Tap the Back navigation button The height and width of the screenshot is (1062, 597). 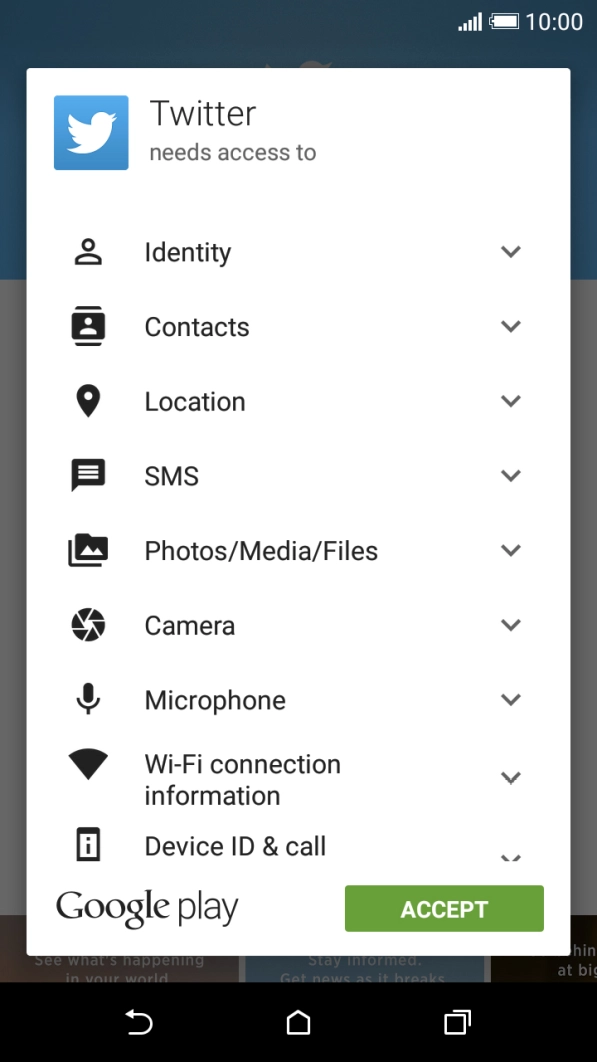pos(139,1023)
